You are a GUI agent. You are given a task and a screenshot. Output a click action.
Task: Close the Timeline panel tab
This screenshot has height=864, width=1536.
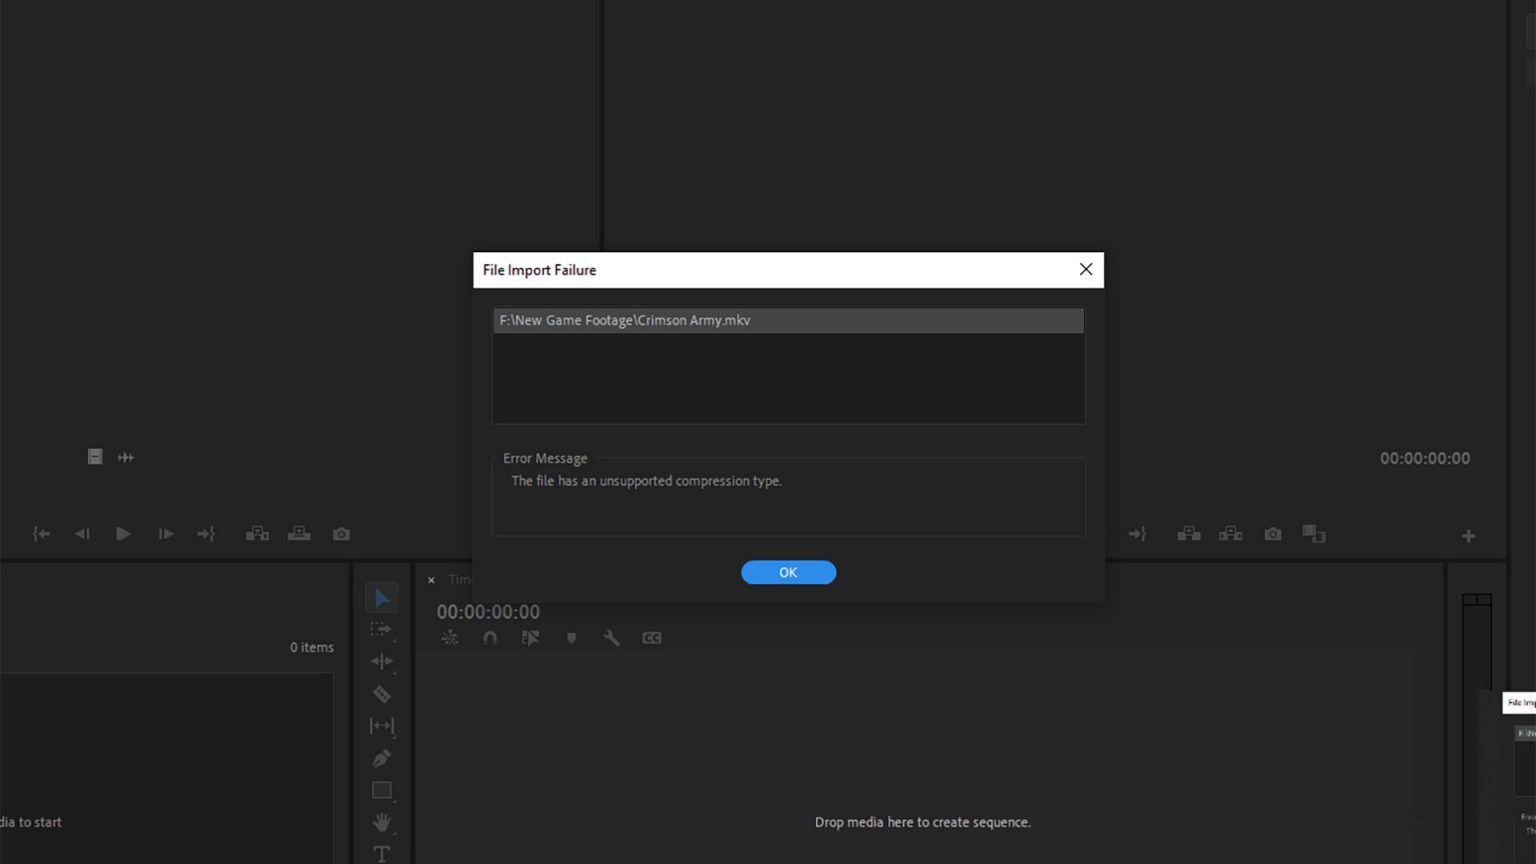431,580
